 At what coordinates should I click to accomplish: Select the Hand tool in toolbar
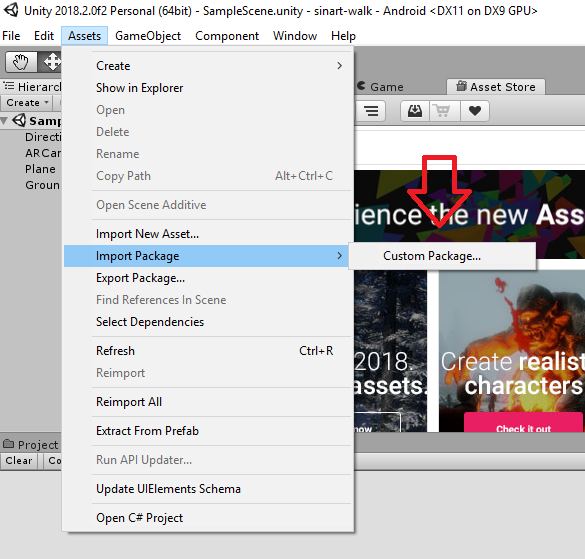21,62
